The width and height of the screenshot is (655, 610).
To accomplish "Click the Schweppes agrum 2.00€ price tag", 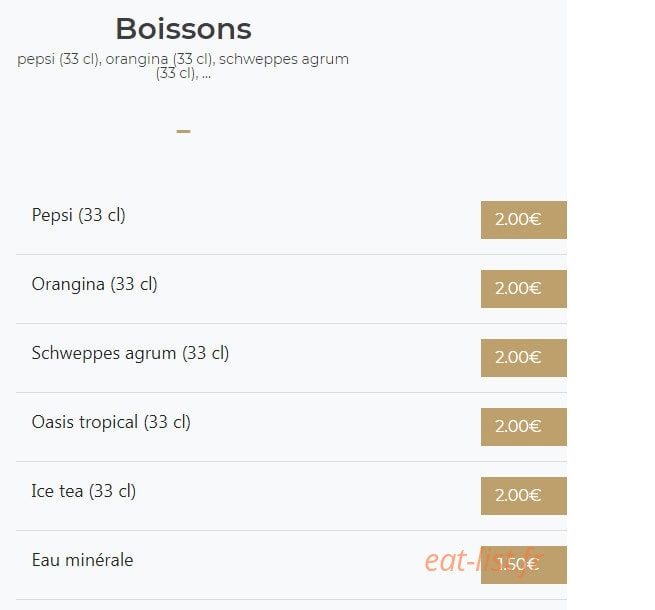I will point(523,358).
